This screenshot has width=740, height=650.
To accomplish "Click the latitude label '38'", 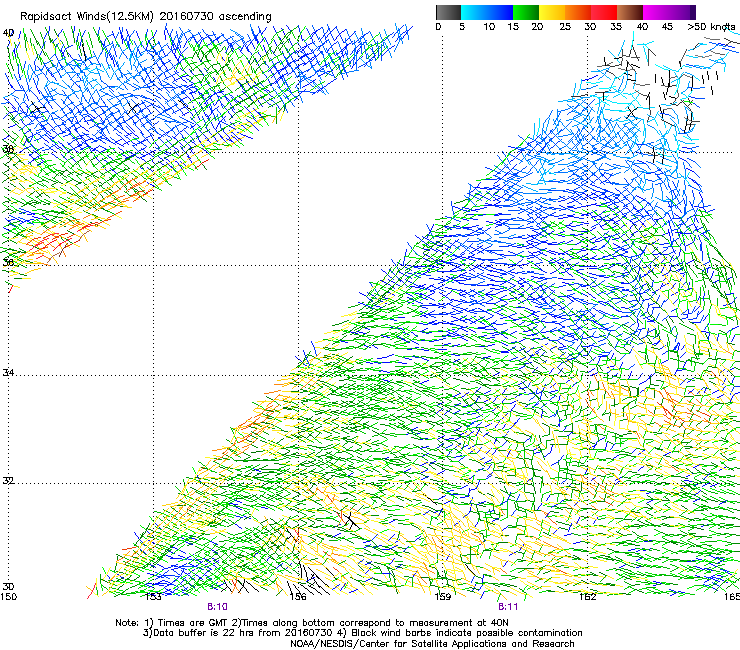I will click(8, 150).
